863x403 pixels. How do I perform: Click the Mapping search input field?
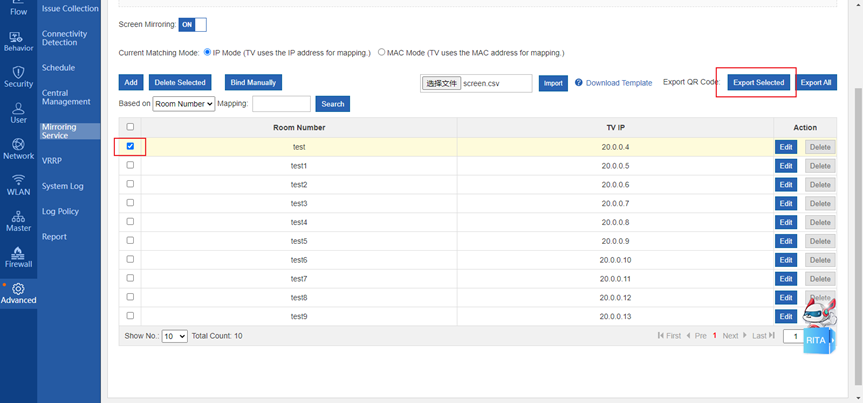coord(281,104)
